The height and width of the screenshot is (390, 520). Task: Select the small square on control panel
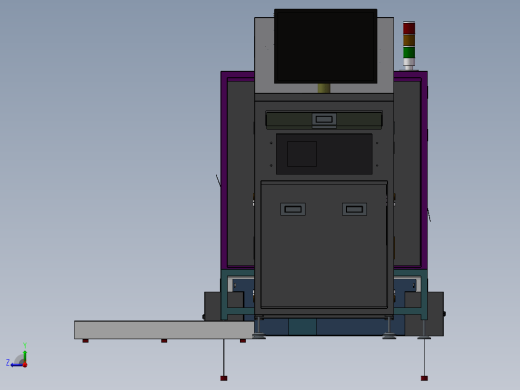(x=302, y=154)
